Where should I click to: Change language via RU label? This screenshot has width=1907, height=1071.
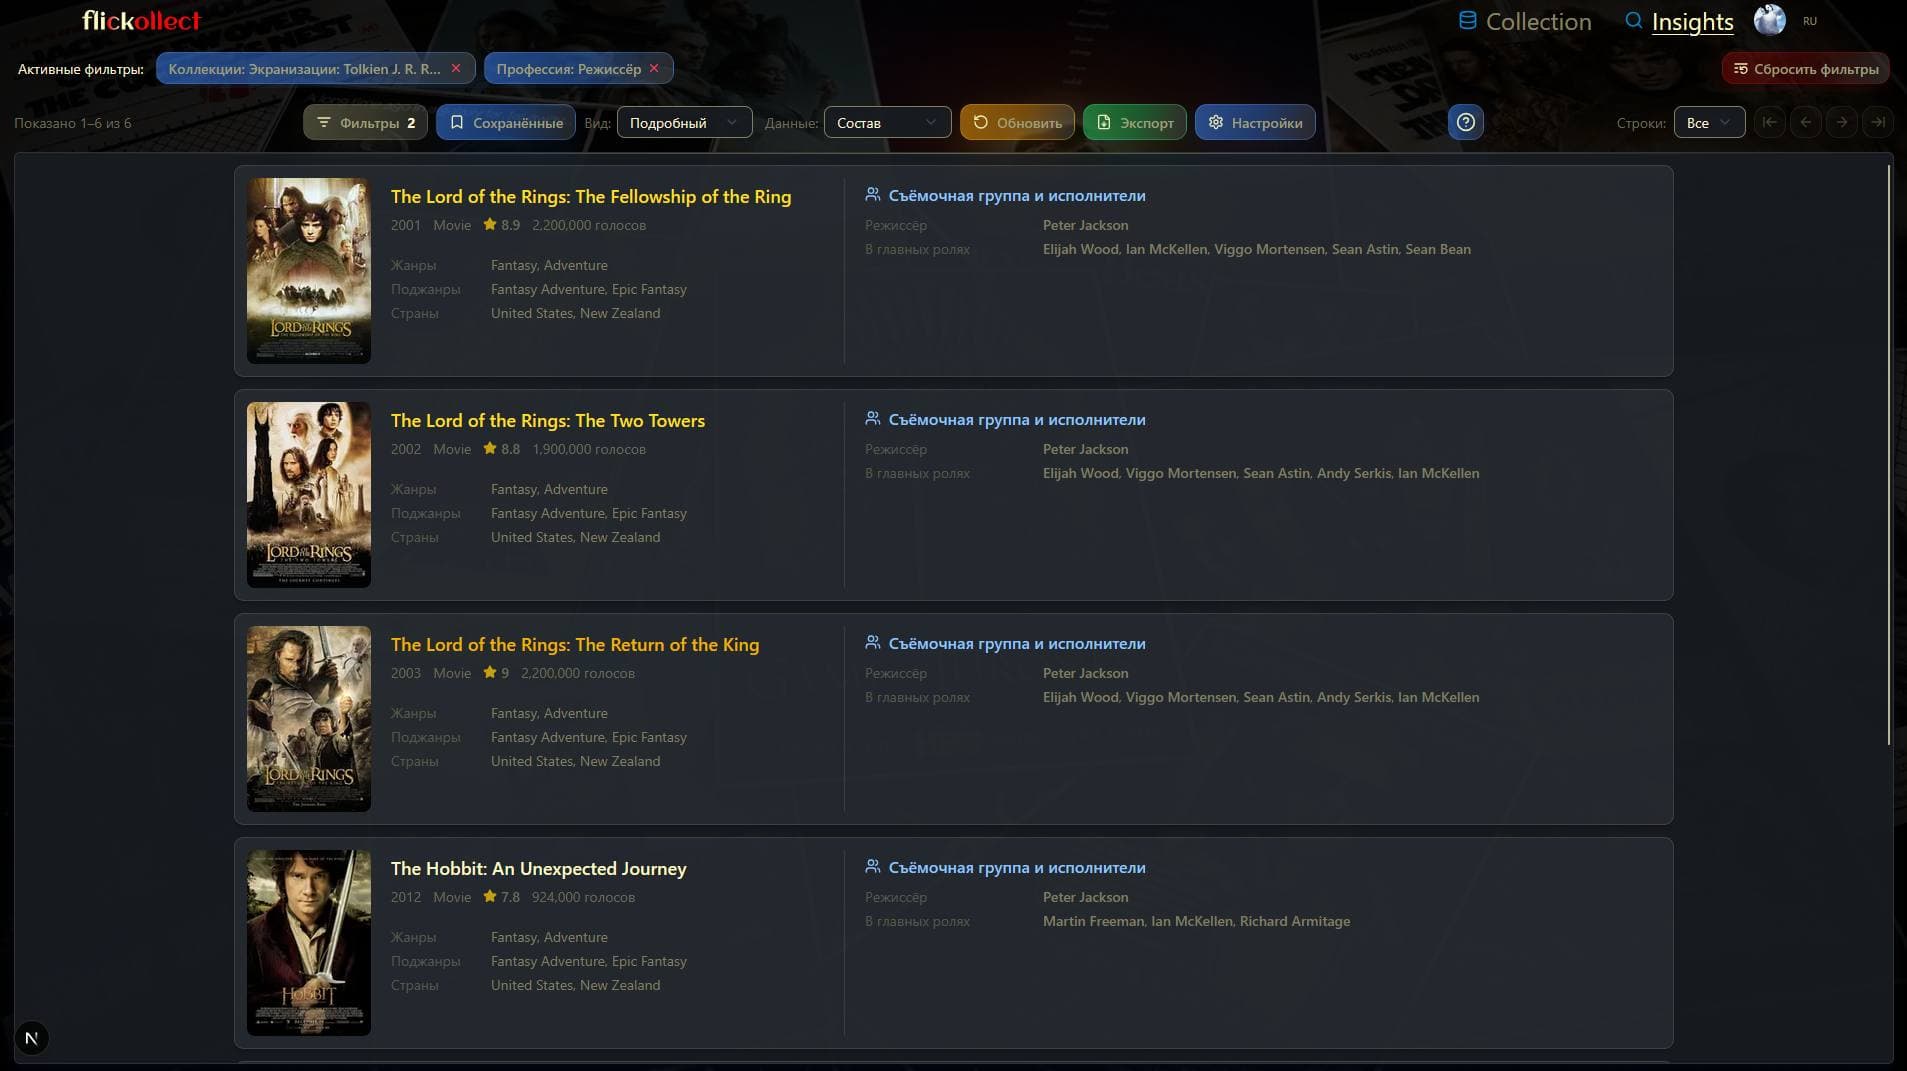pos(1810,21)
